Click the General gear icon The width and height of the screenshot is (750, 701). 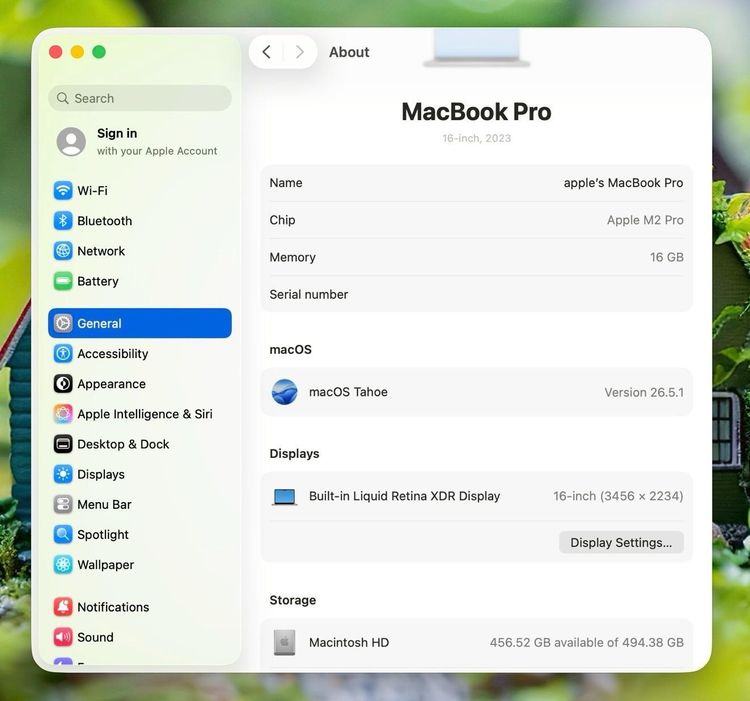pos(63,323)
